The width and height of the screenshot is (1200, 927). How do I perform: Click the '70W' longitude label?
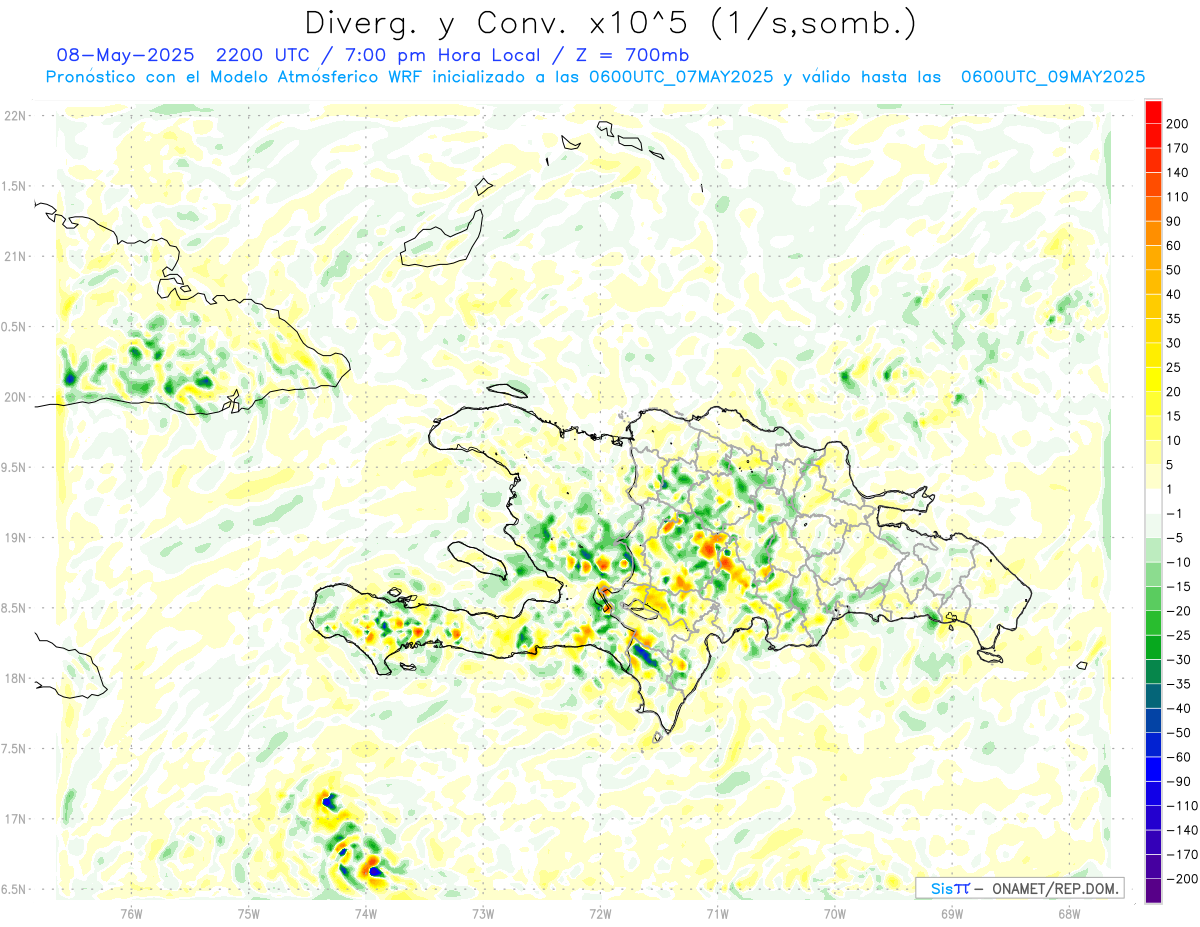click(x=835, y=912)
